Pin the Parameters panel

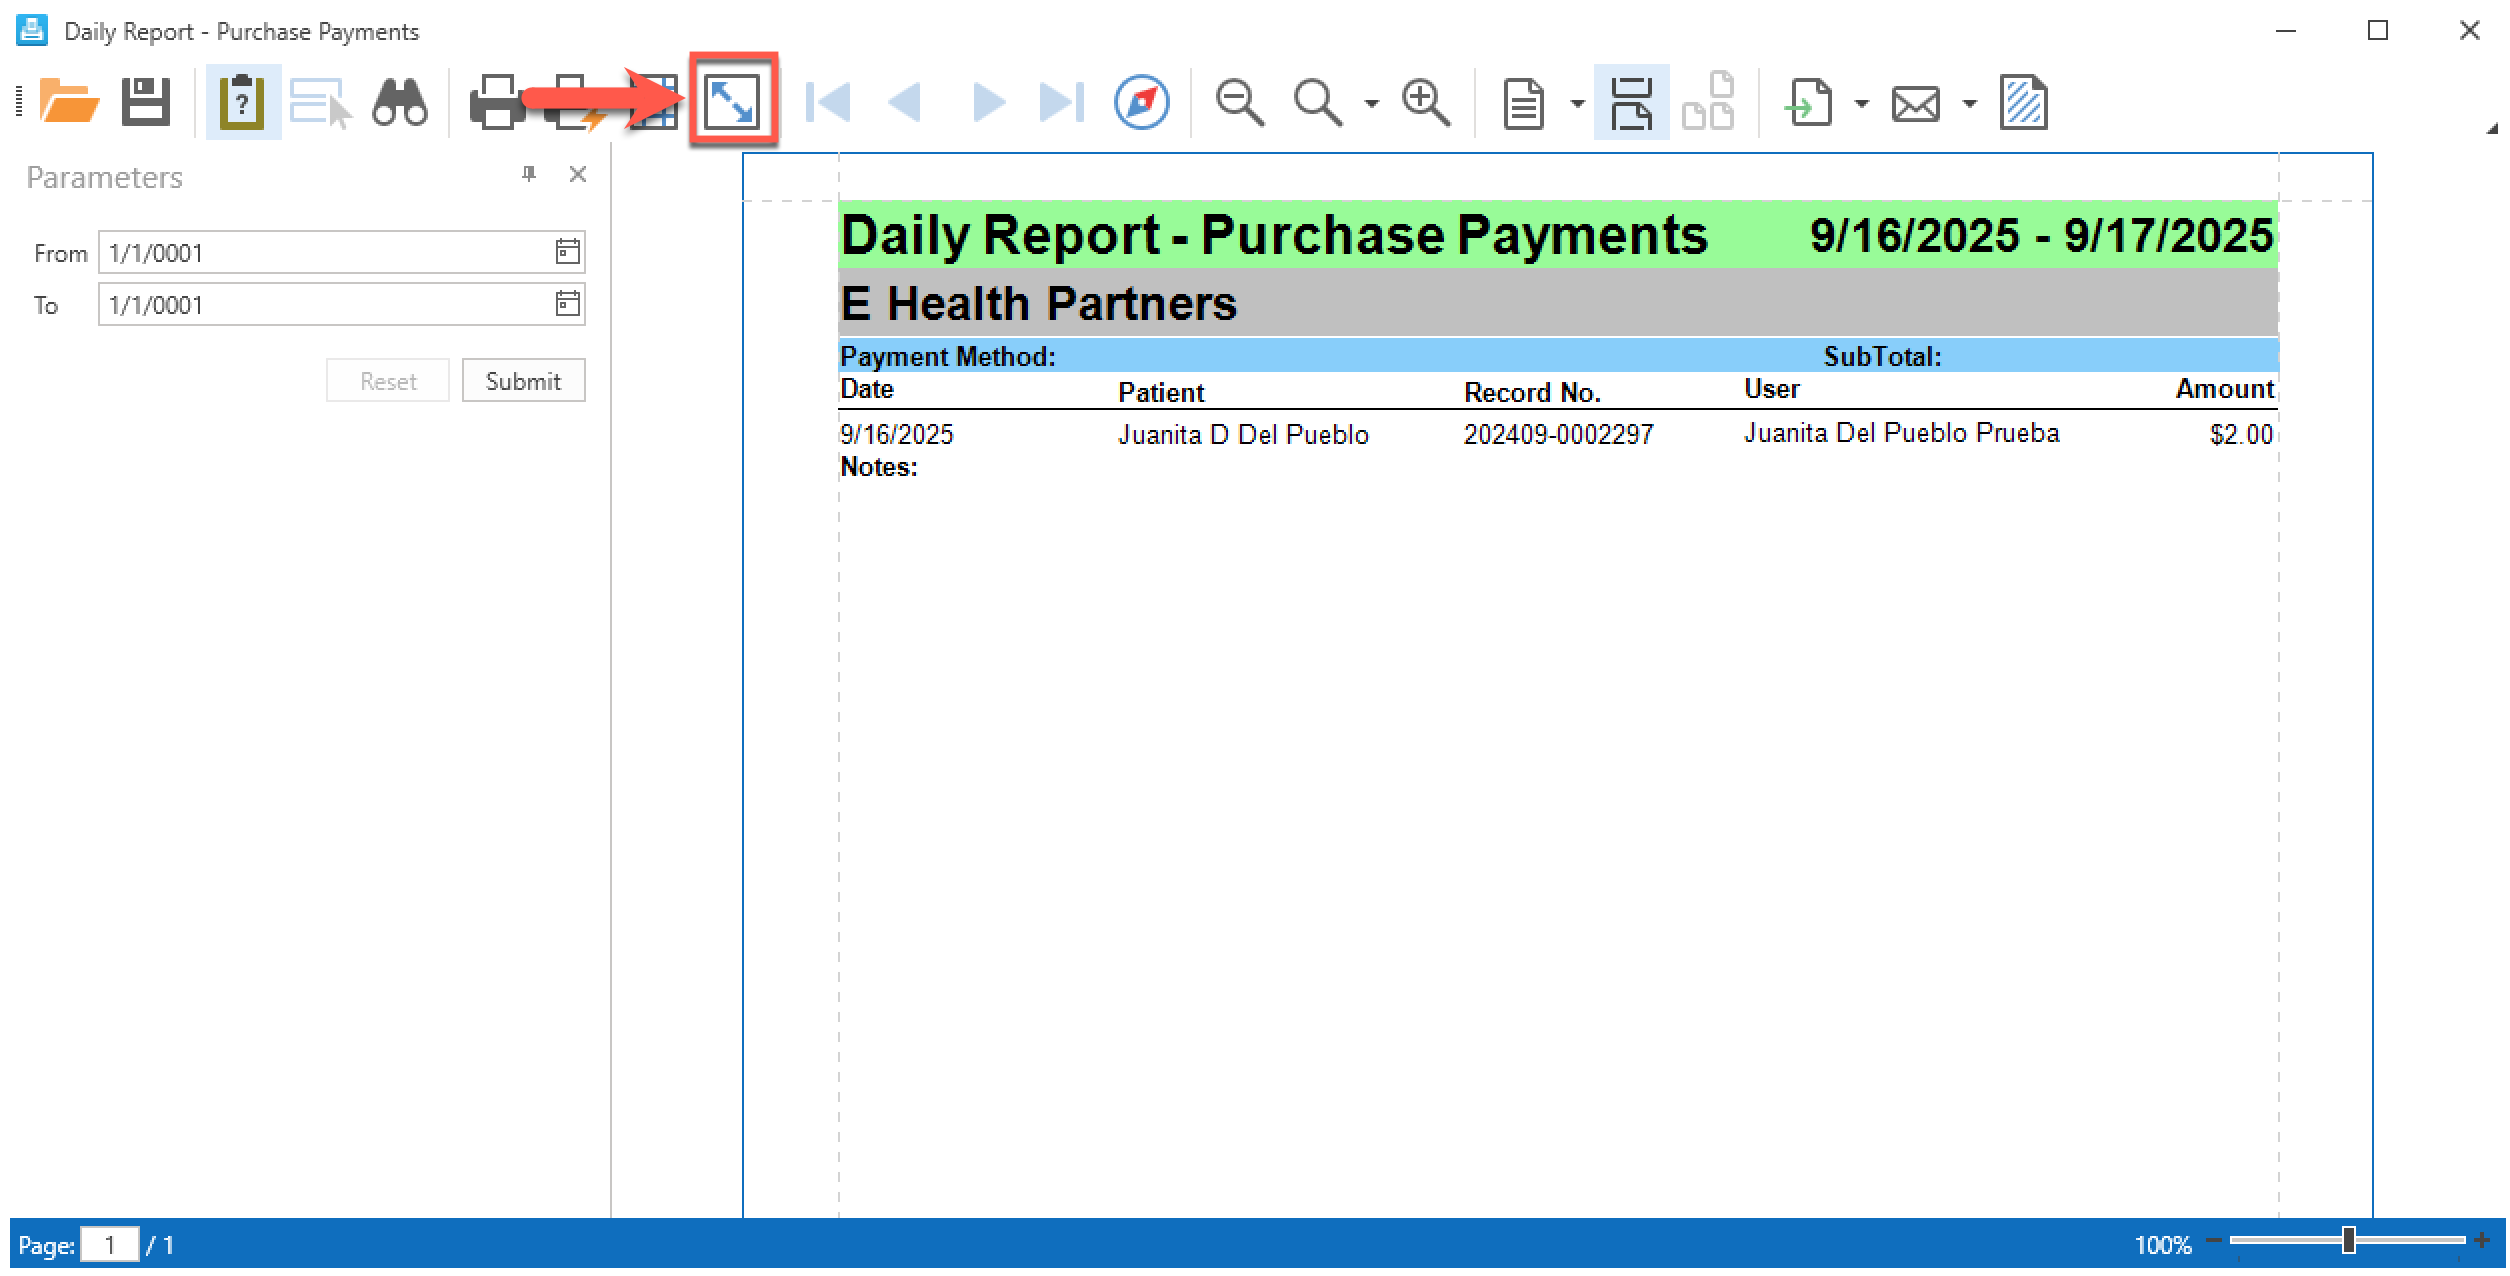click(x=529, y=175)
